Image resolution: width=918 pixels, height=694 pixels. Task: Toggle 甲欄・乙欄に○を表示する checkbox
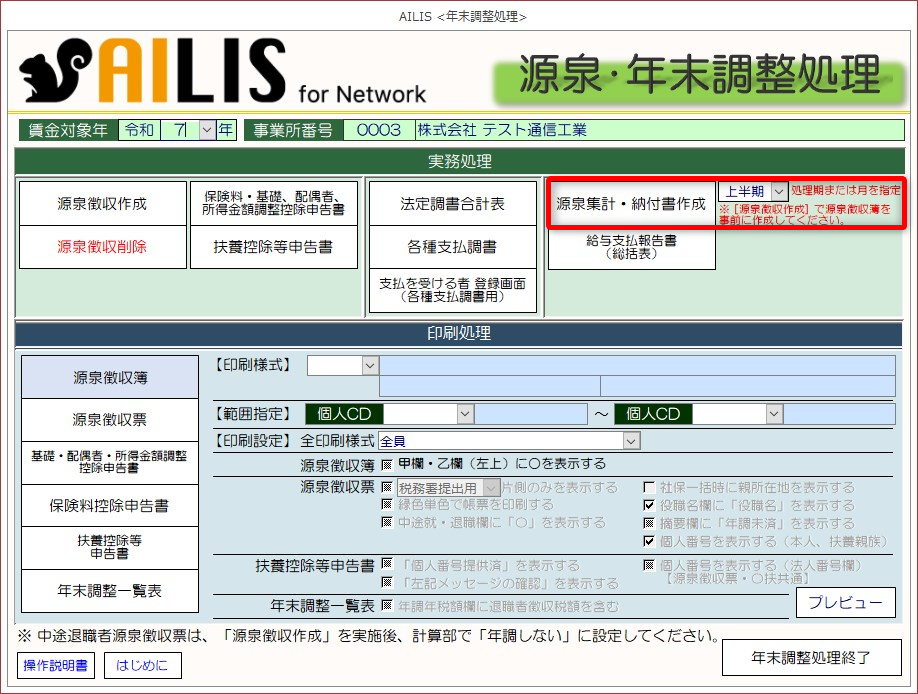pyautogui.click(x=387, y=464)
